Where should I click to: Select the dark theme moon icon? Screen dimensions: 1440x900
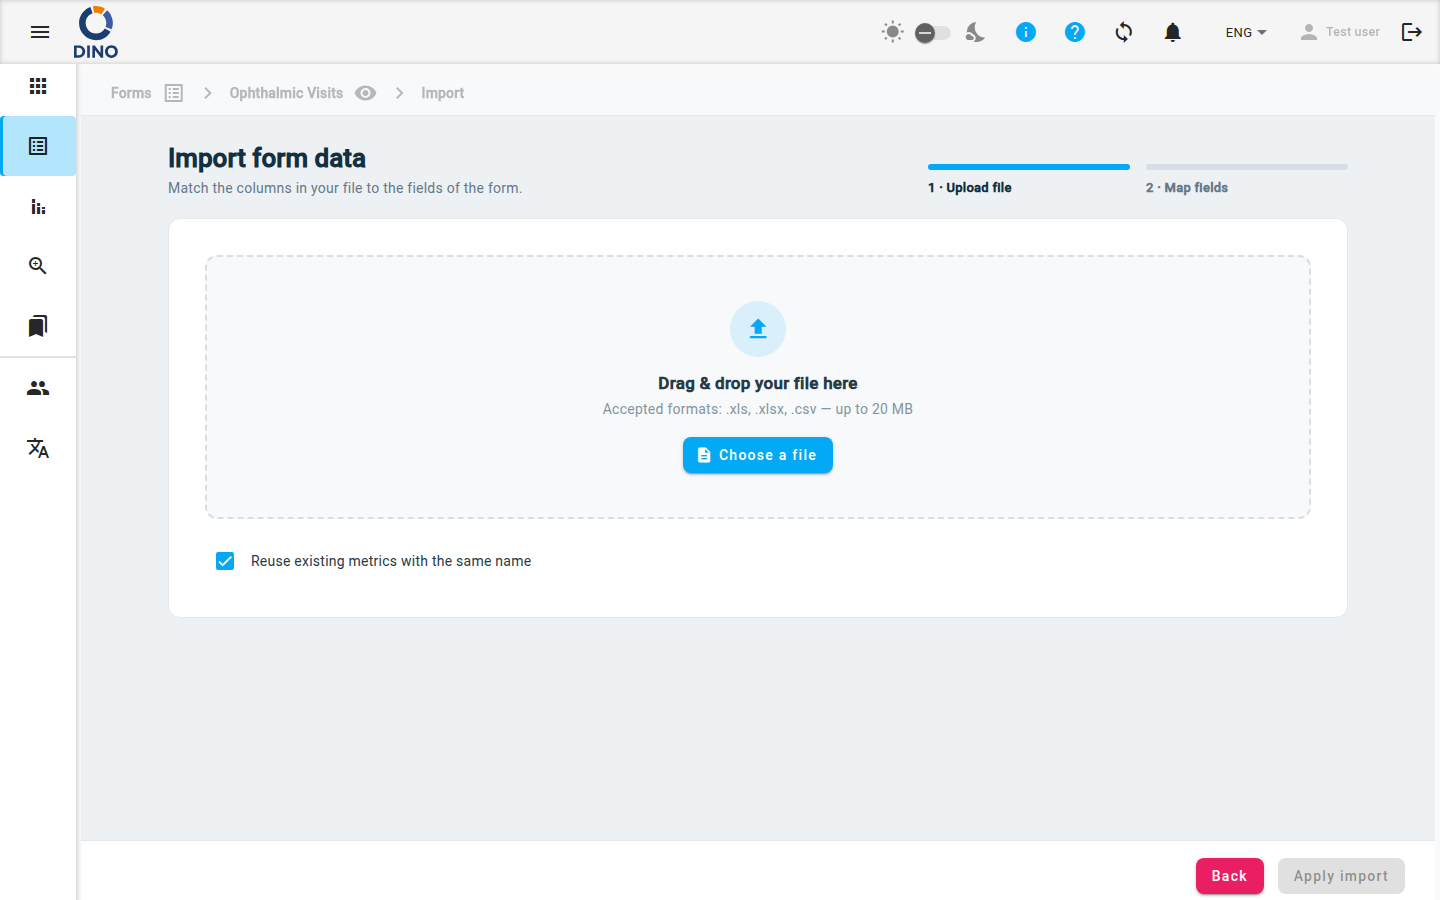coord(975,32)
